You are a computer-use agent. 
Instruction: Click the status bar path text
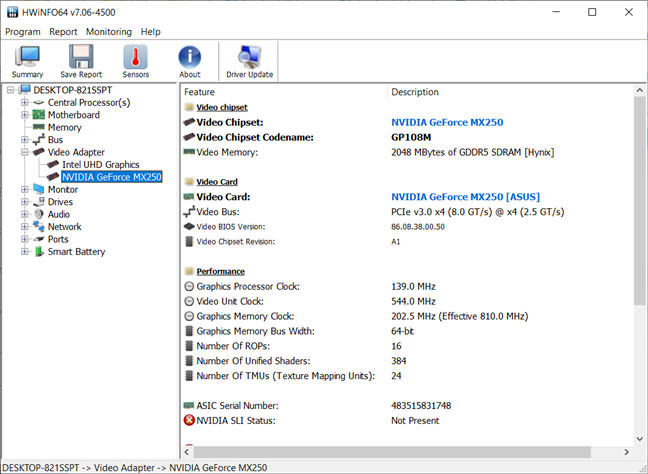[x=135, y=467]
